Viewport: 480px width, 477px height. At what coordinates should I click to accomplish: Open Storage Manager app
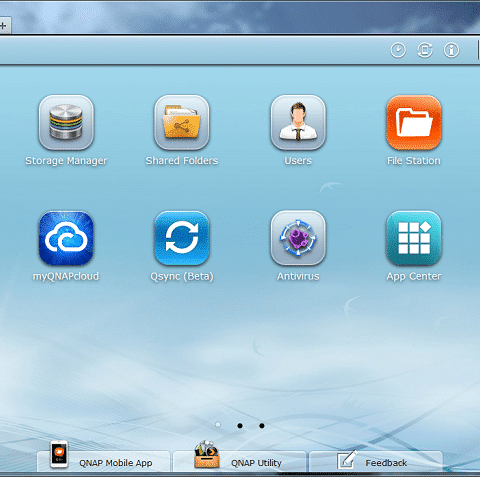tap(66, 122)
